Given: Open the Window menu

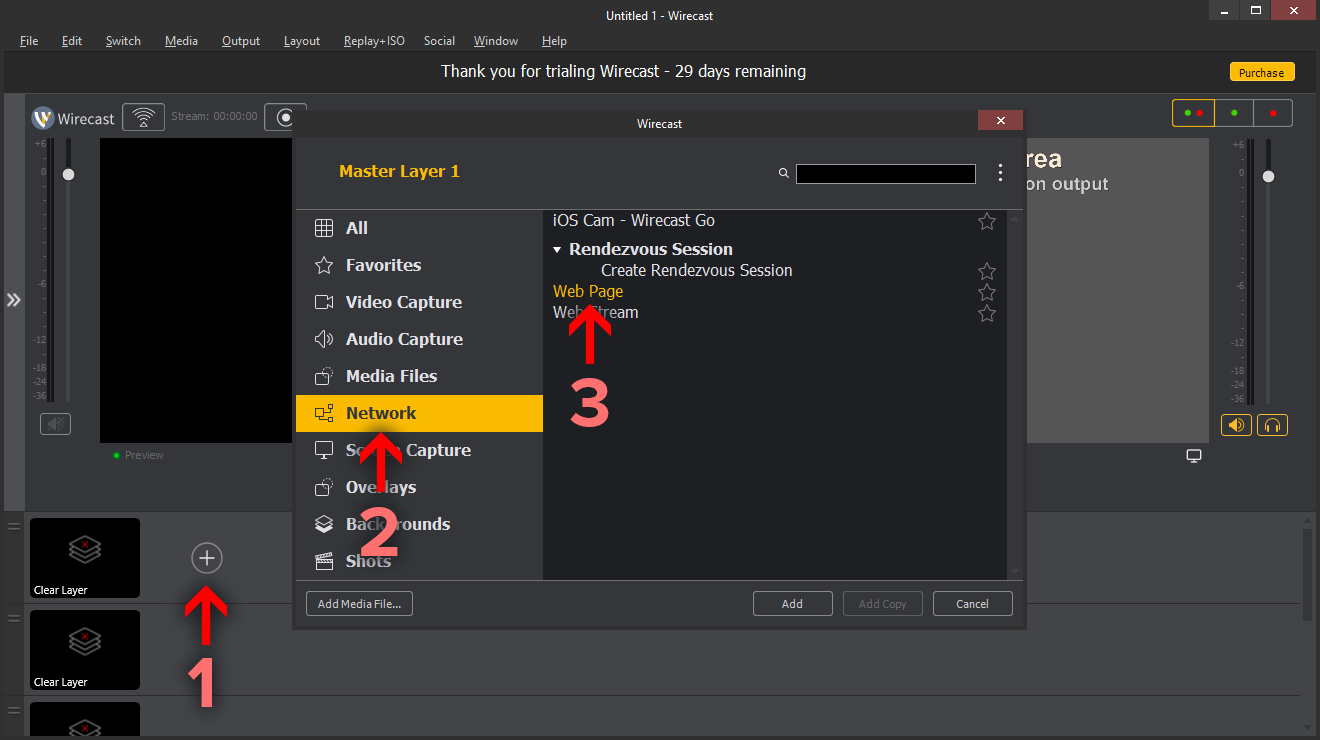Looking at the screenshot, I should click(x=496, y=41).
